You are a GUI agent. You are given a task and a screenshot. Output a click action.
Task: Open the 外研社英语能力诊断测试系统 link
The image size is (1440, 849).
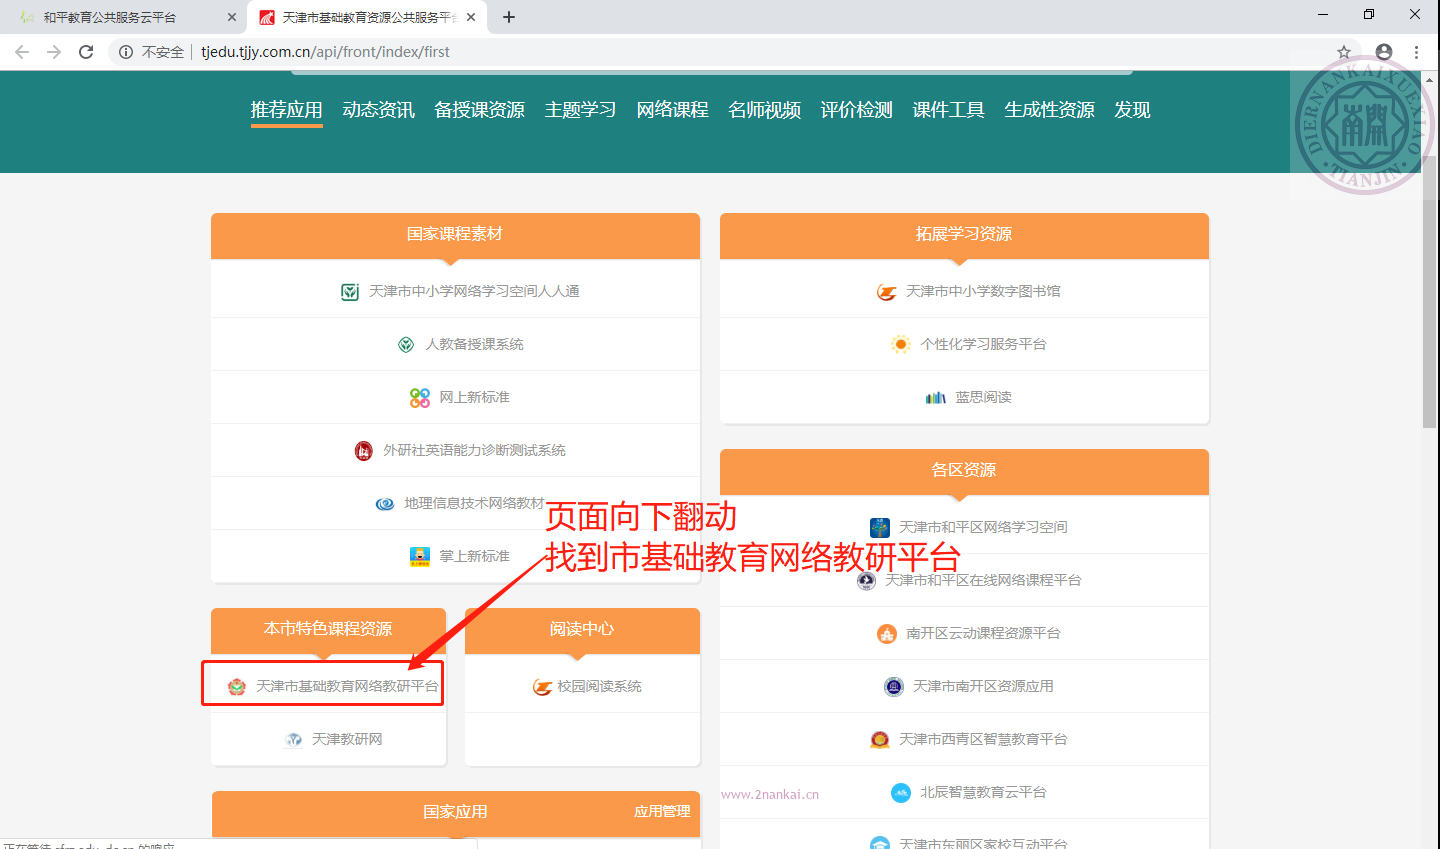(474, 450)
